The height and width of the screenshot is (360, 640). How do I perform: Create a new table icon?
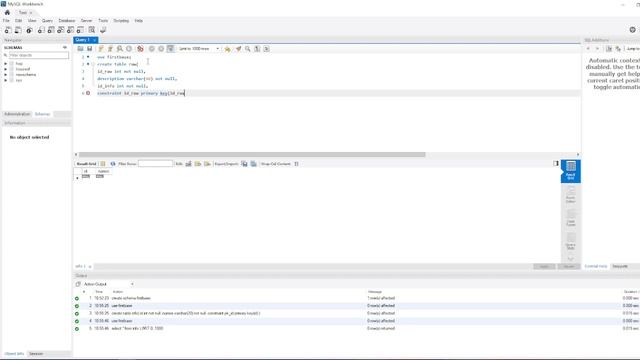click(x=51, y=30)
